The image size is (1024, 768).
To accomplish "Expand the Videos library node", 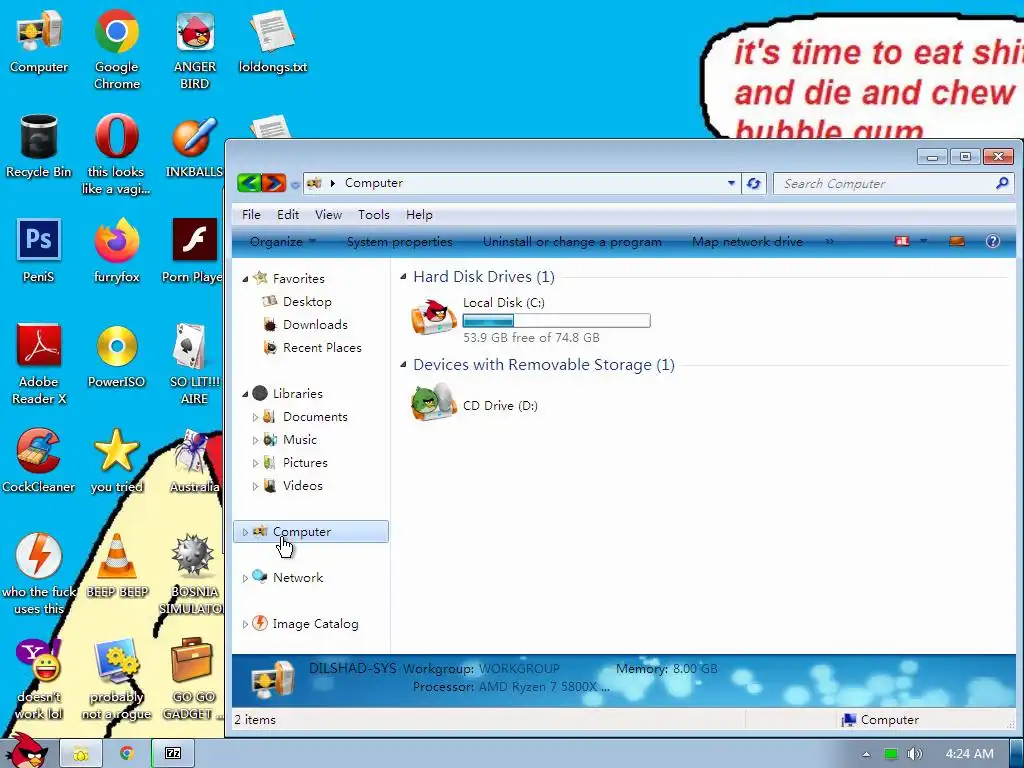I will [x=255, y=486].
